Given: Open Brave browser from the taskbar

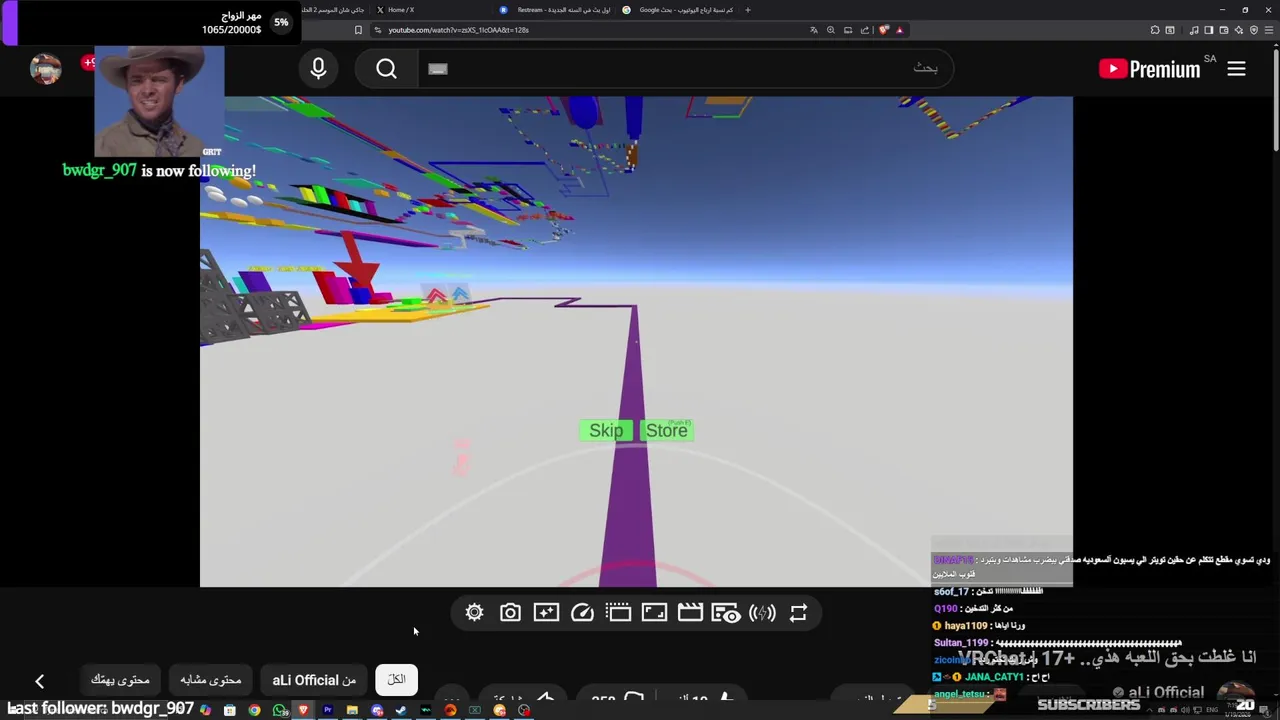Looking at the screenshot, I should (303, 710).
